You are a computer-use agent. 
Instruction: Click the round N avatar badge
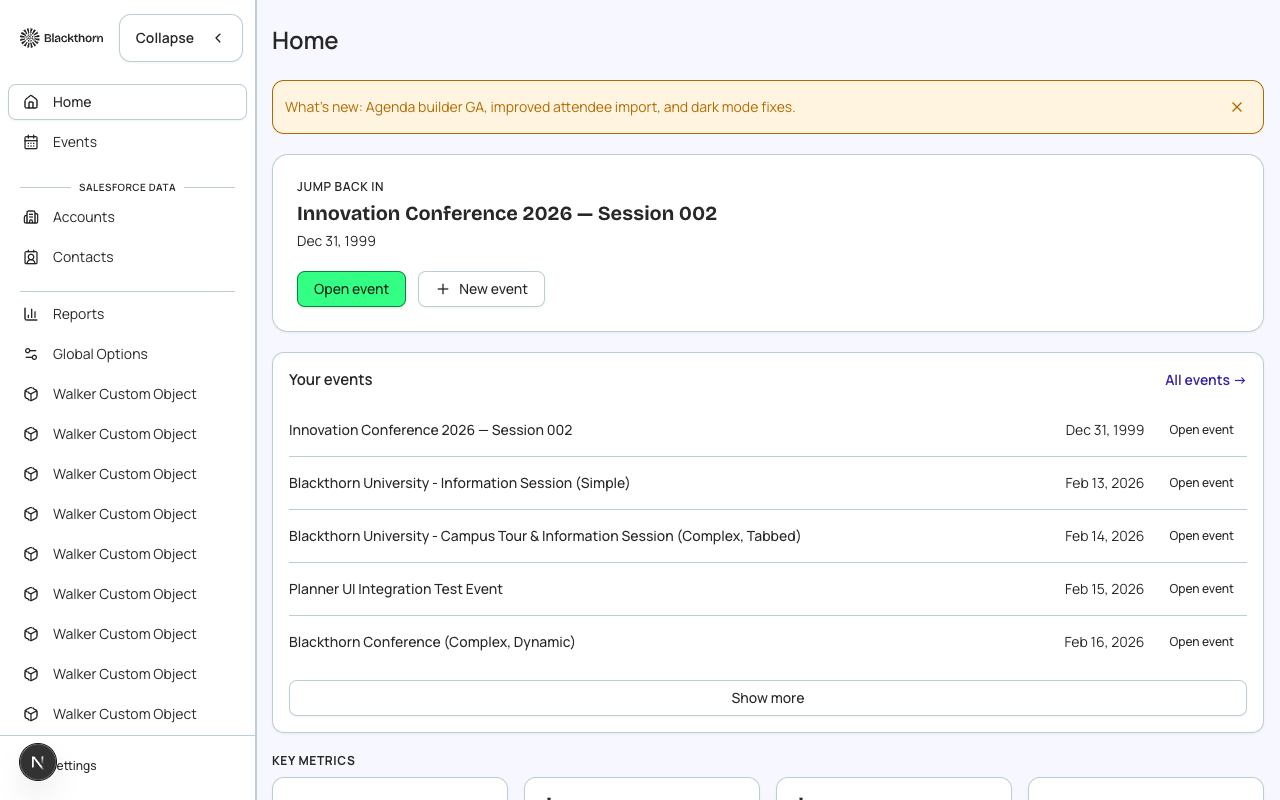pyautogui.click(x=38, y=762)
